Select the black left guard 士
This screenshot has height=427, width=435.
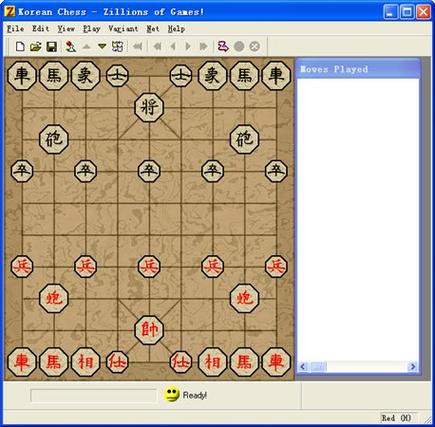pos(117,76)
